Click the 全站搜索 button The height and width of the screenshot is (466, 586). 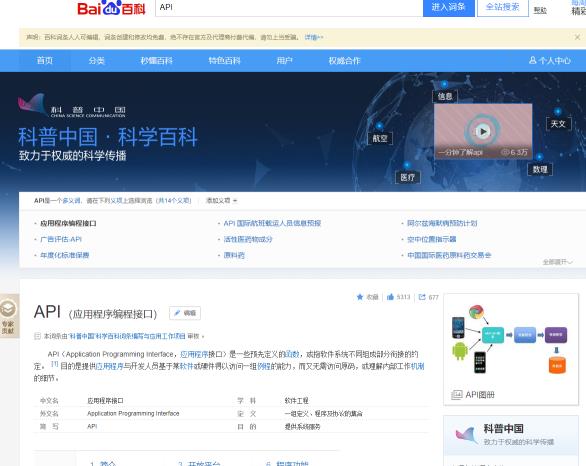[x=503, y=7]
